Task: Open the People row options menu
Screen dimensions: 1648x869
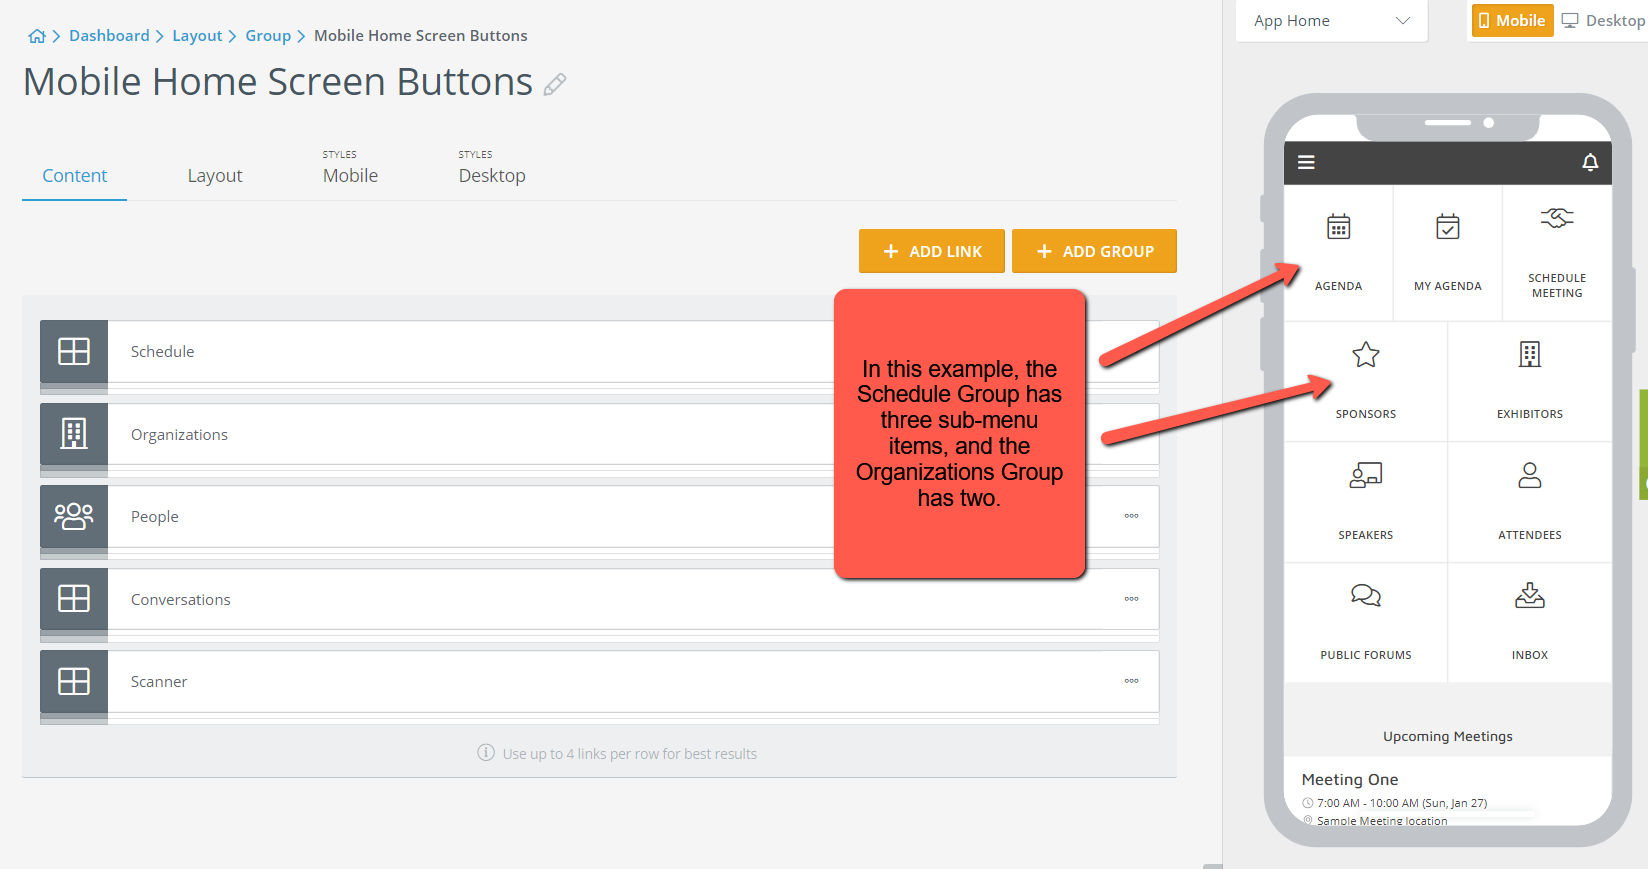Action: pos(1131,516)
